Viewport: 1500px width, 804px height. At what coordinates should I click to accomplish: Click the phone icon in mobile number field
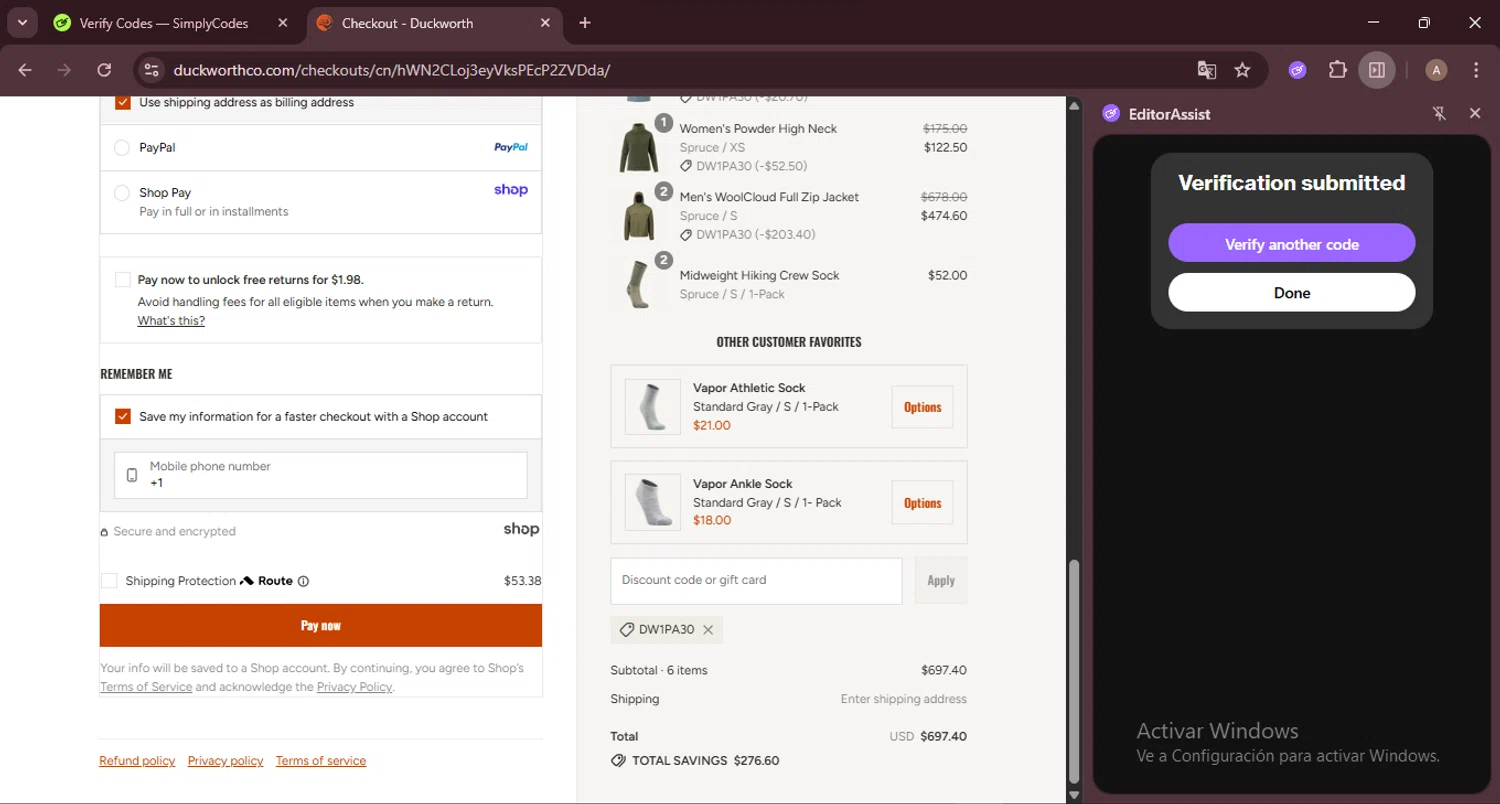pyautogui.click(x=132, y=475)
